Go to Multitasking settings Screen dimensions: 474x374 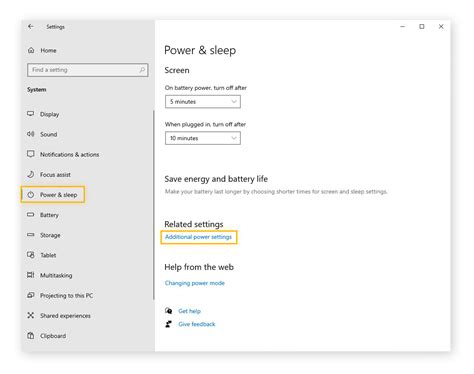click(x=56, y=275)
